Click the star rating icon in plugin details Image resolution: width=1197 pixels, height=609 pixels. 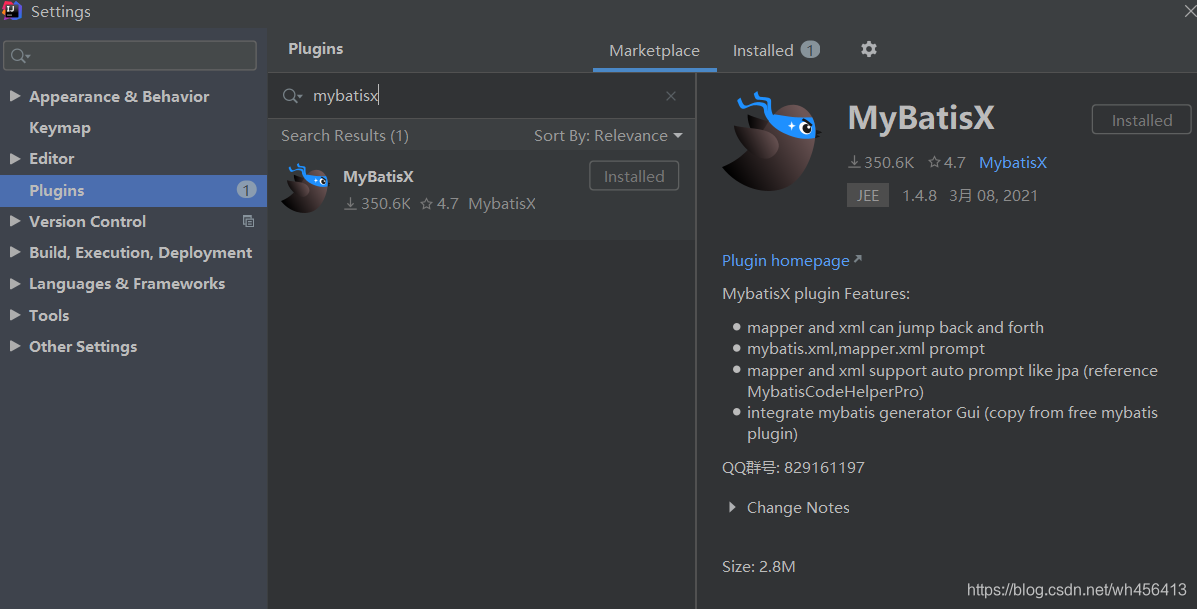pos(934,163)
